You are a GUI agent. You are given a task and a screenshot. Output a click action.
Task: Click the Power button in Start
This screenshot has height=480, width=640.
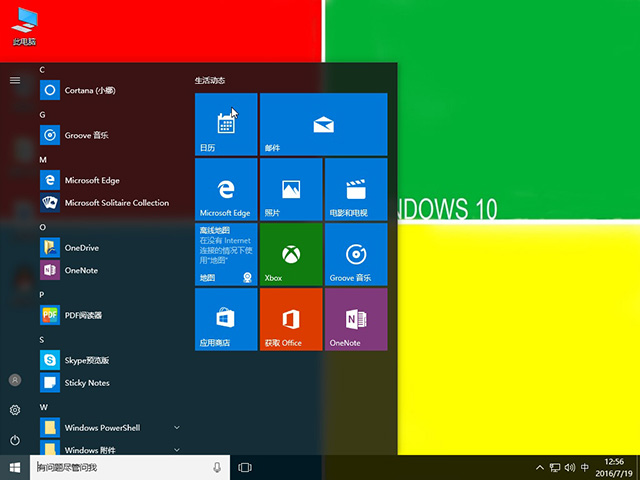[15, 440]
